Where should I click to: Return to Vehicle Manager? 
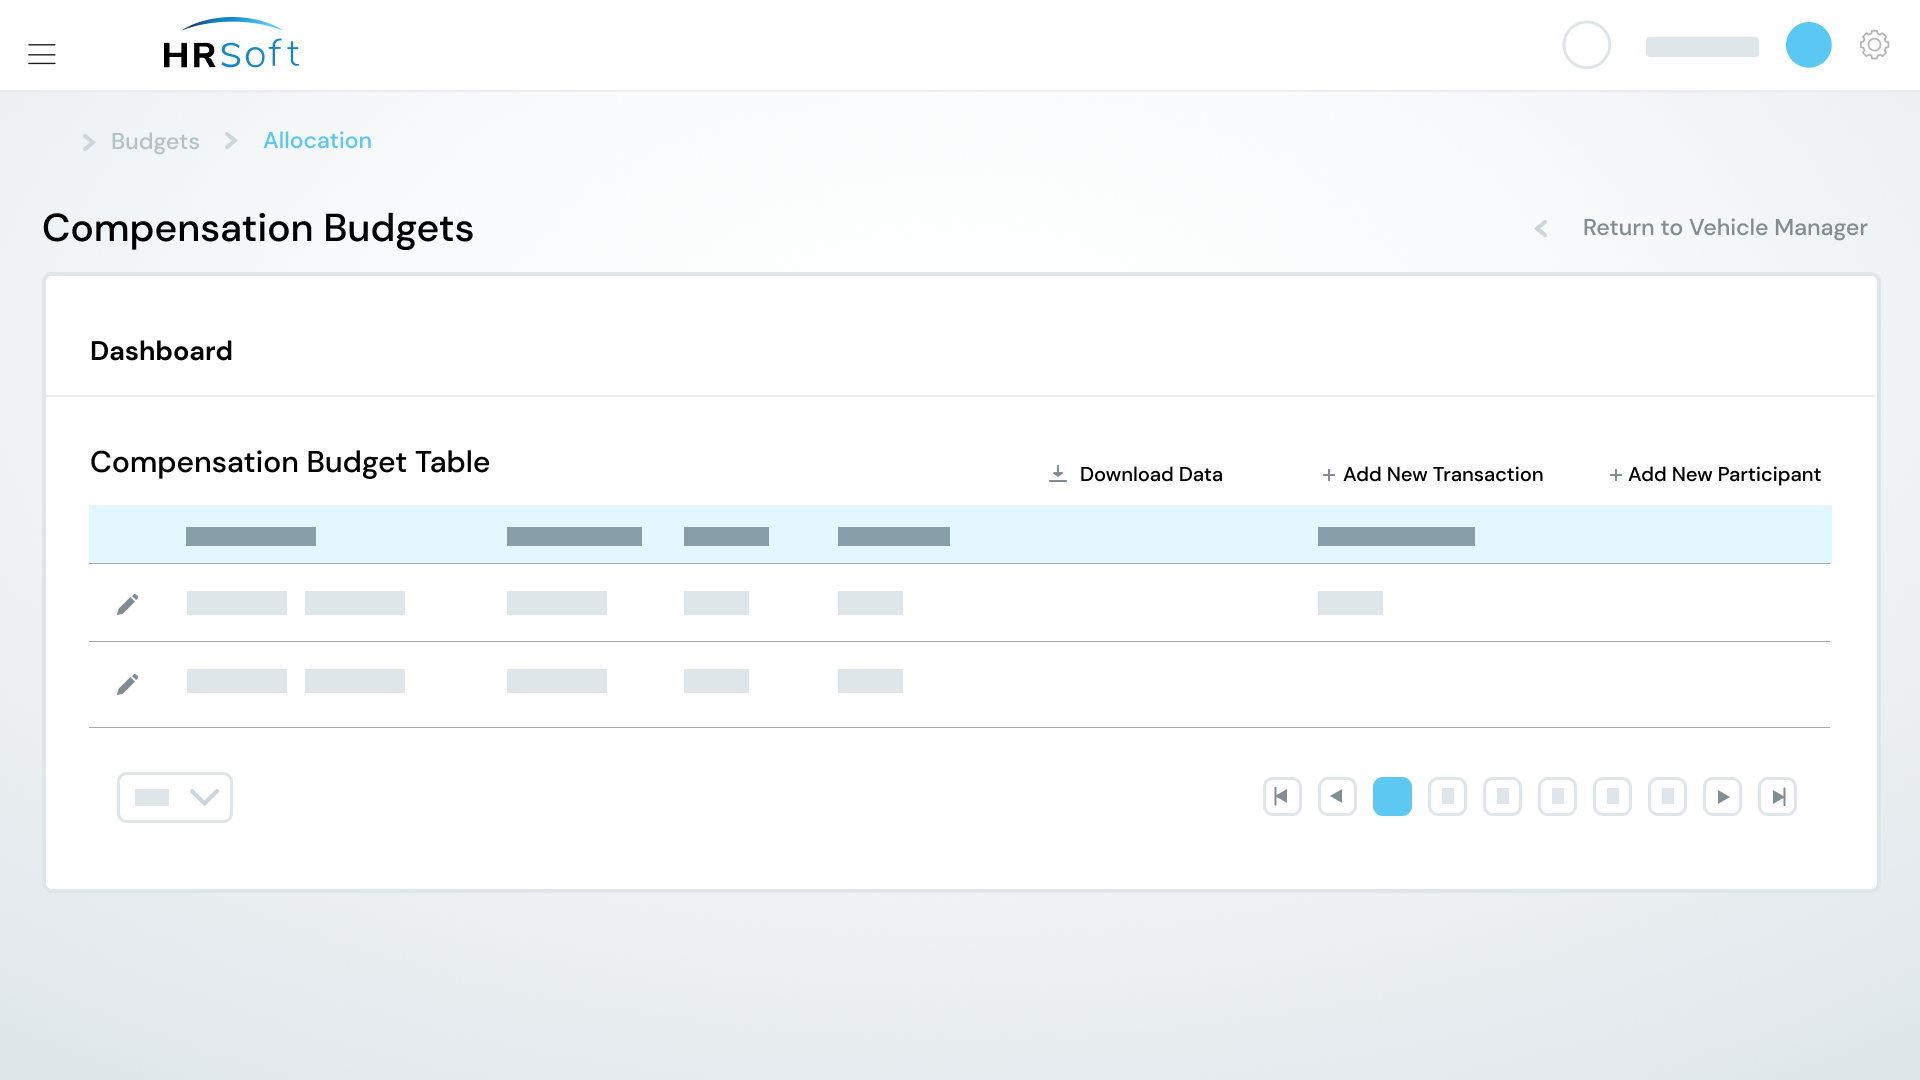tap(1724, 228)
